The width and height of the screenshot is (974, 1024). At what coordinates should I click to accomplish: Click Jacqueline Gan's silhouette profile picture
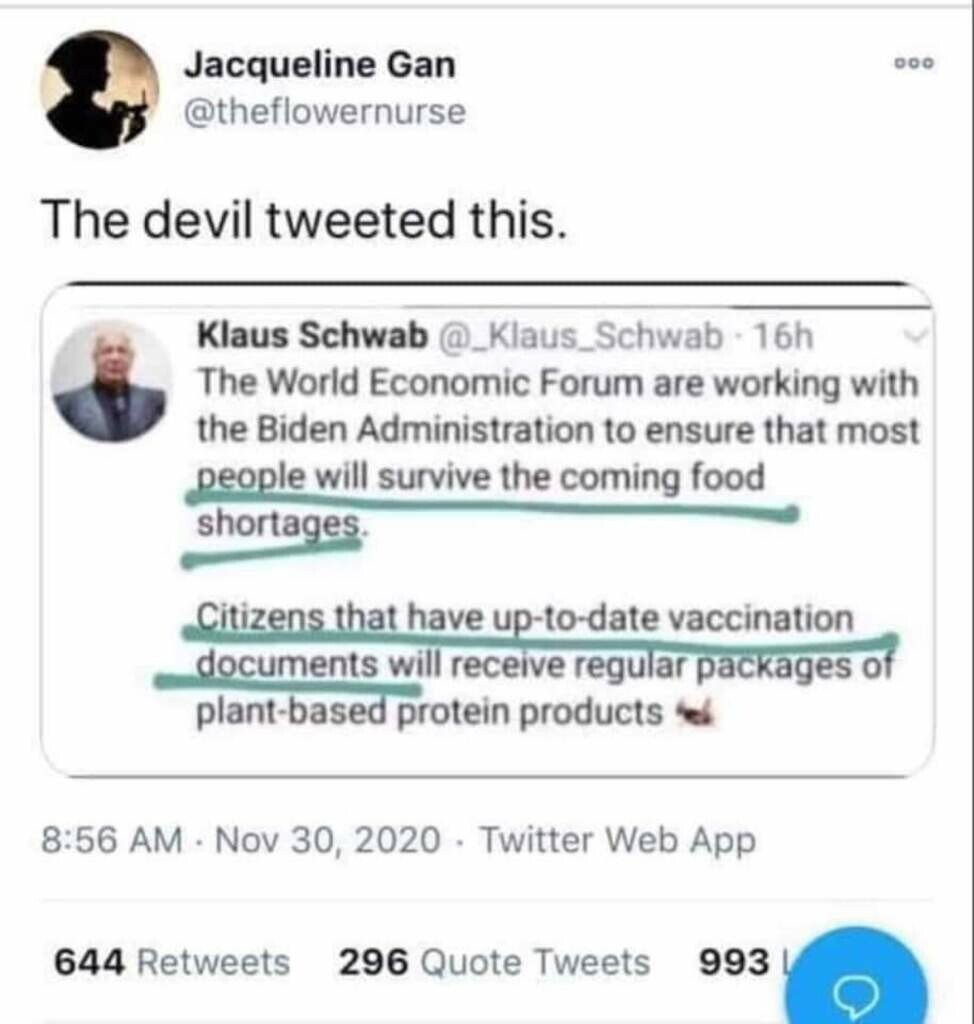tap(99, 90)
